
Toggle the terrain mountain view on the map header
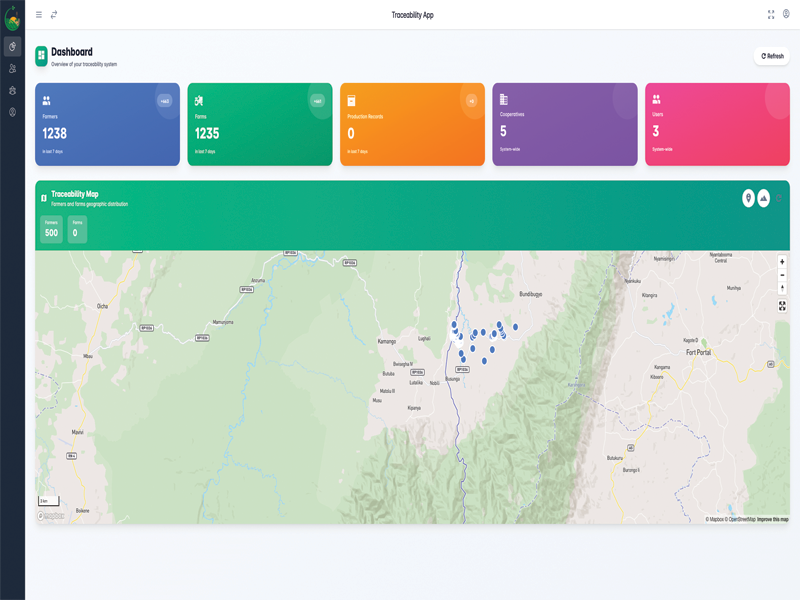(x=764, y=199)
